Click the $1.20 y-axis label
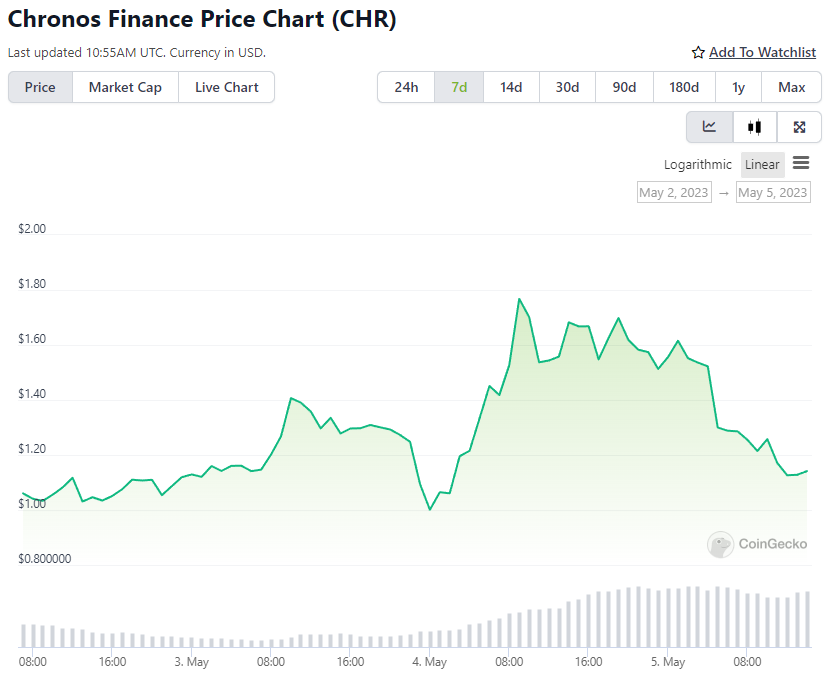The image size is (830, 675). [32, 449]
